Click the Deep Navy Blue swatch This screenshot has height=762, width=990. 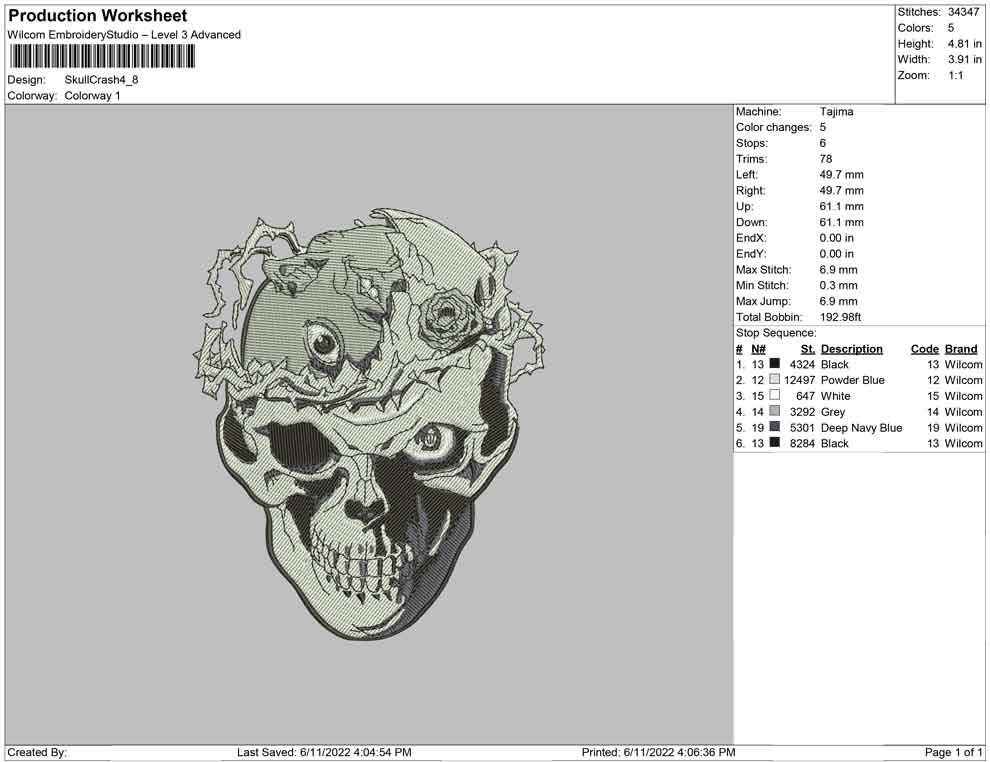775,427
